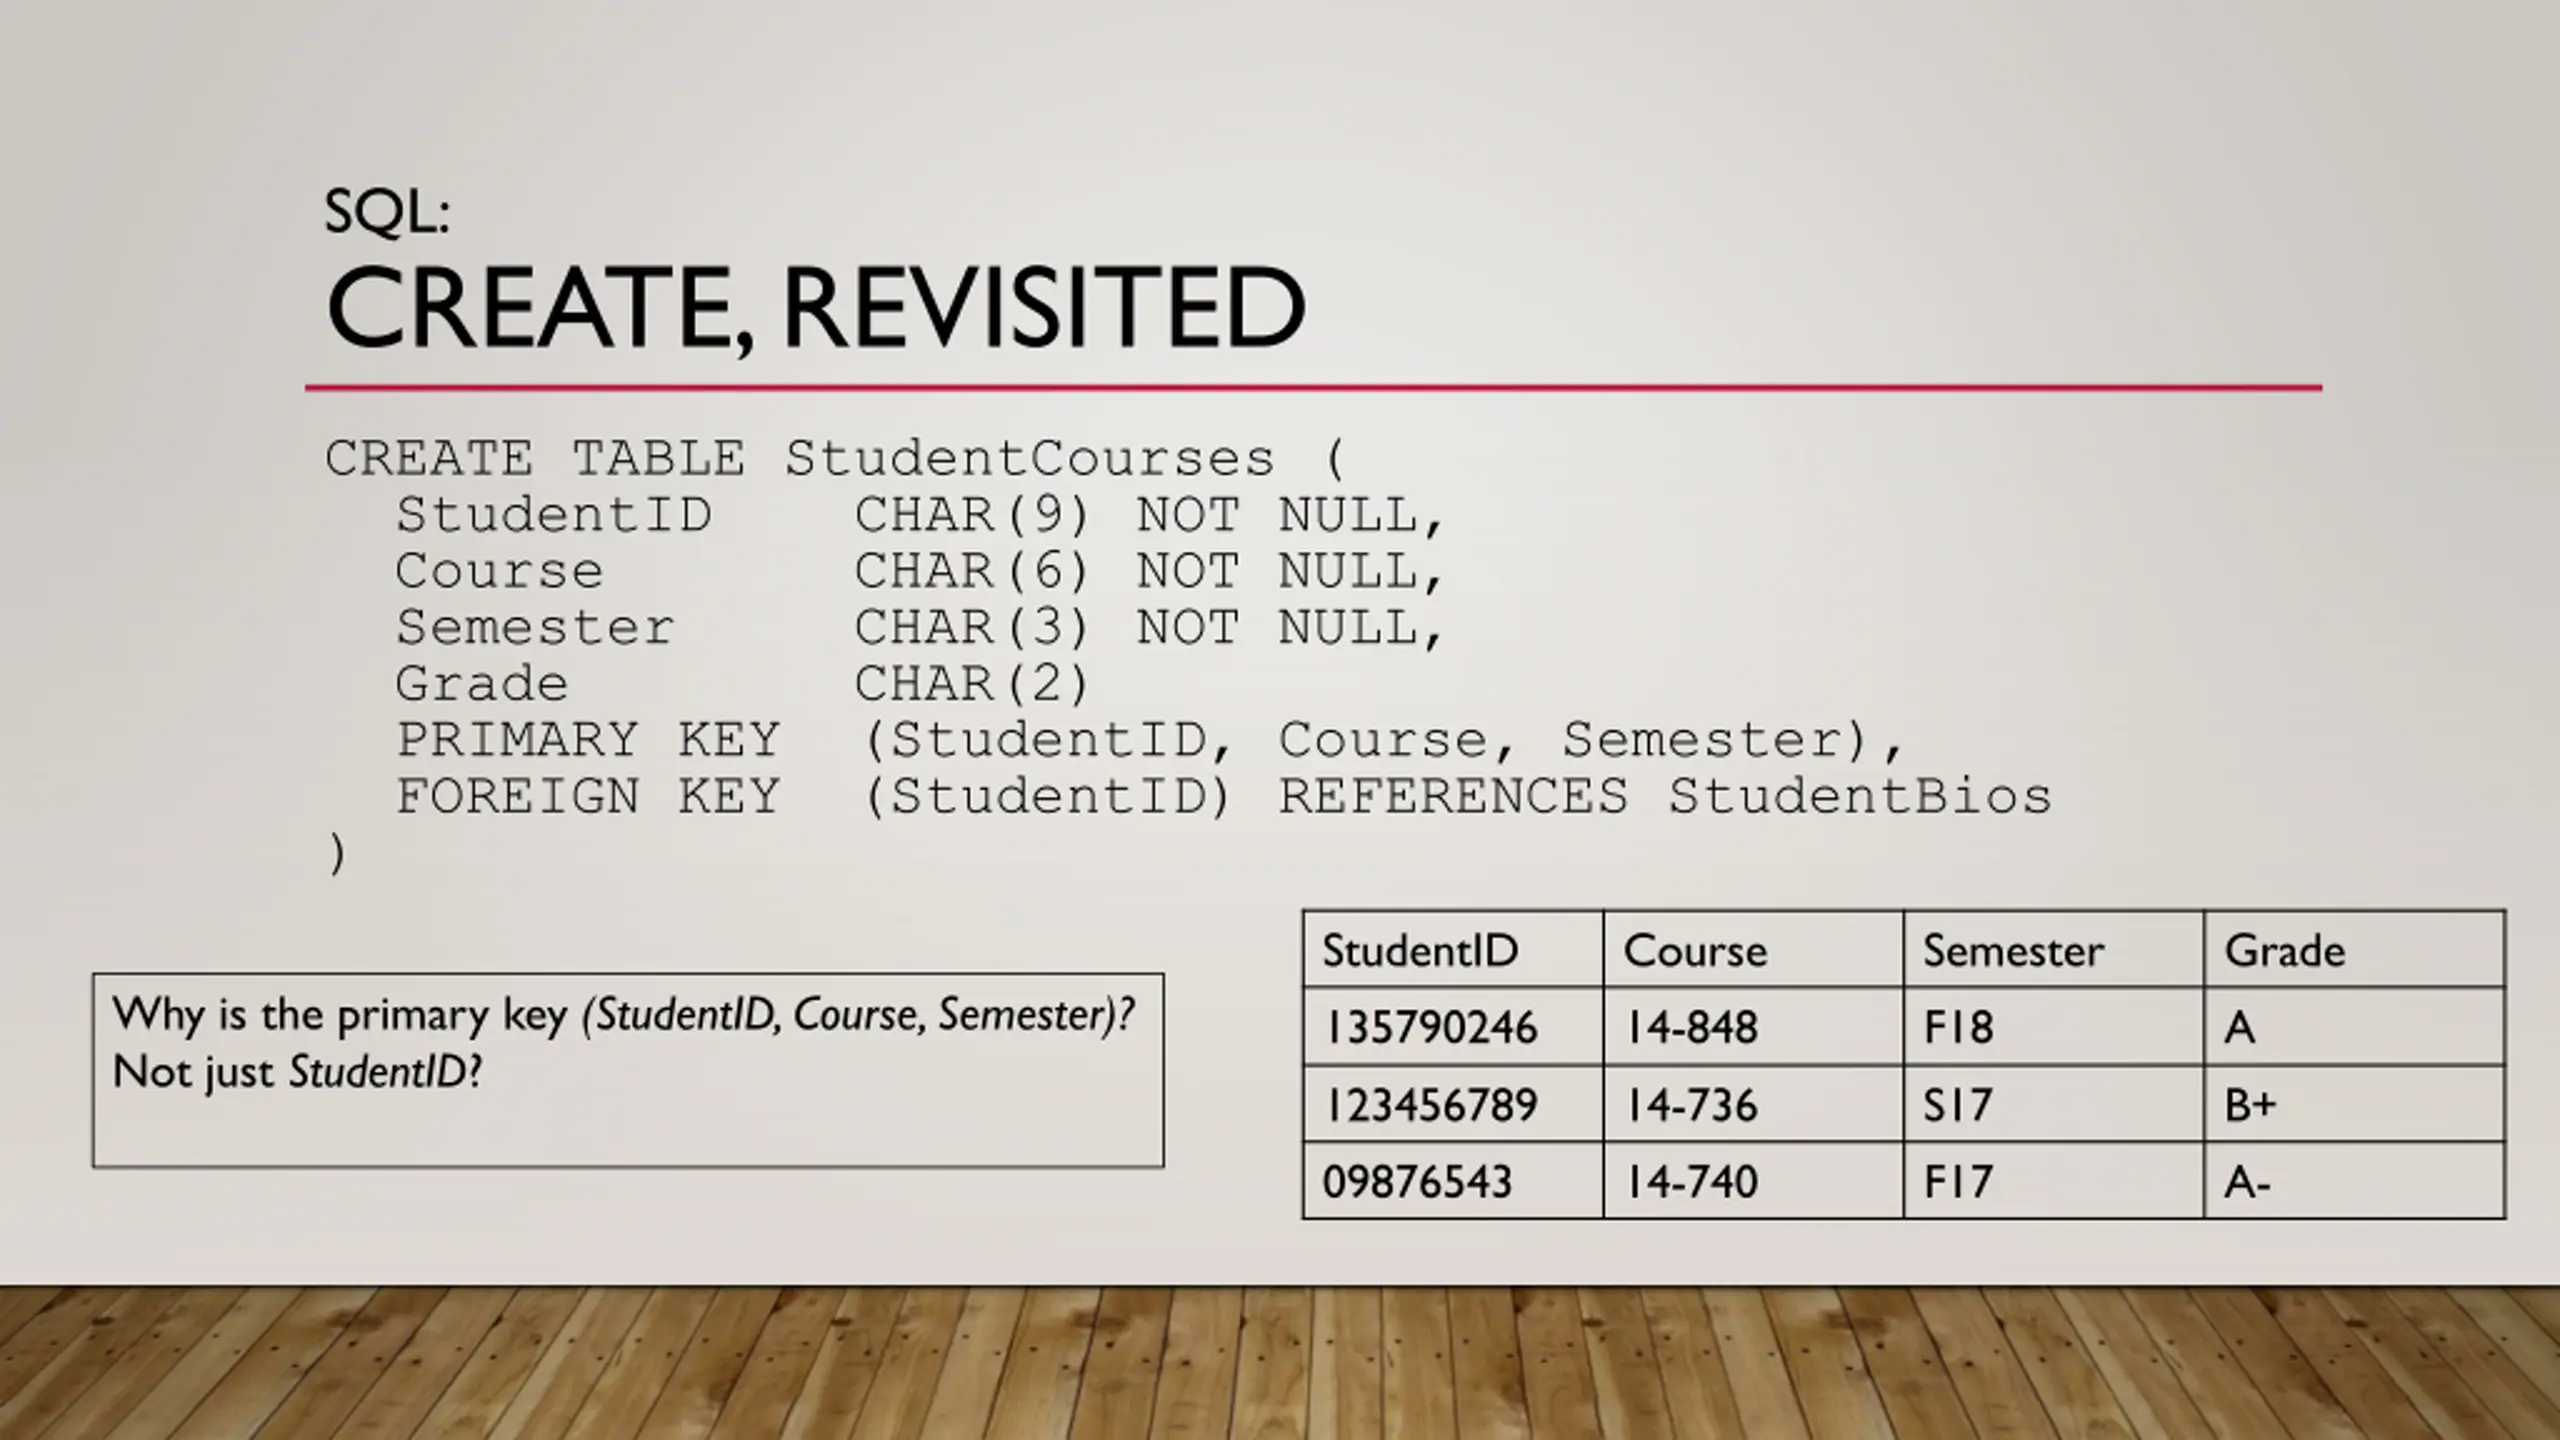Click the Semester column header

coord(2013,950)
